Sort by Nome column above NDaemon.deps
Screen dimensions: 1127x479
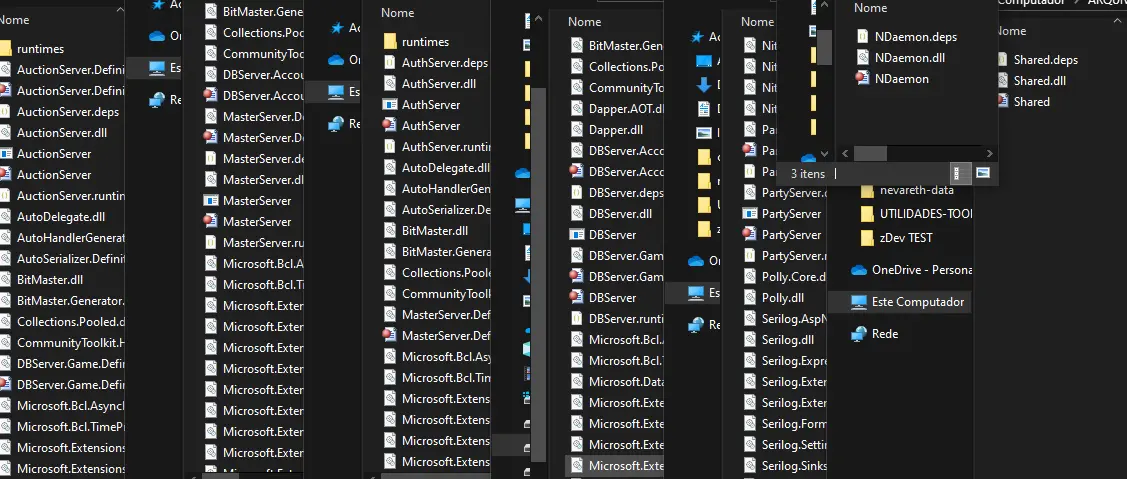[x=870, y=8]
